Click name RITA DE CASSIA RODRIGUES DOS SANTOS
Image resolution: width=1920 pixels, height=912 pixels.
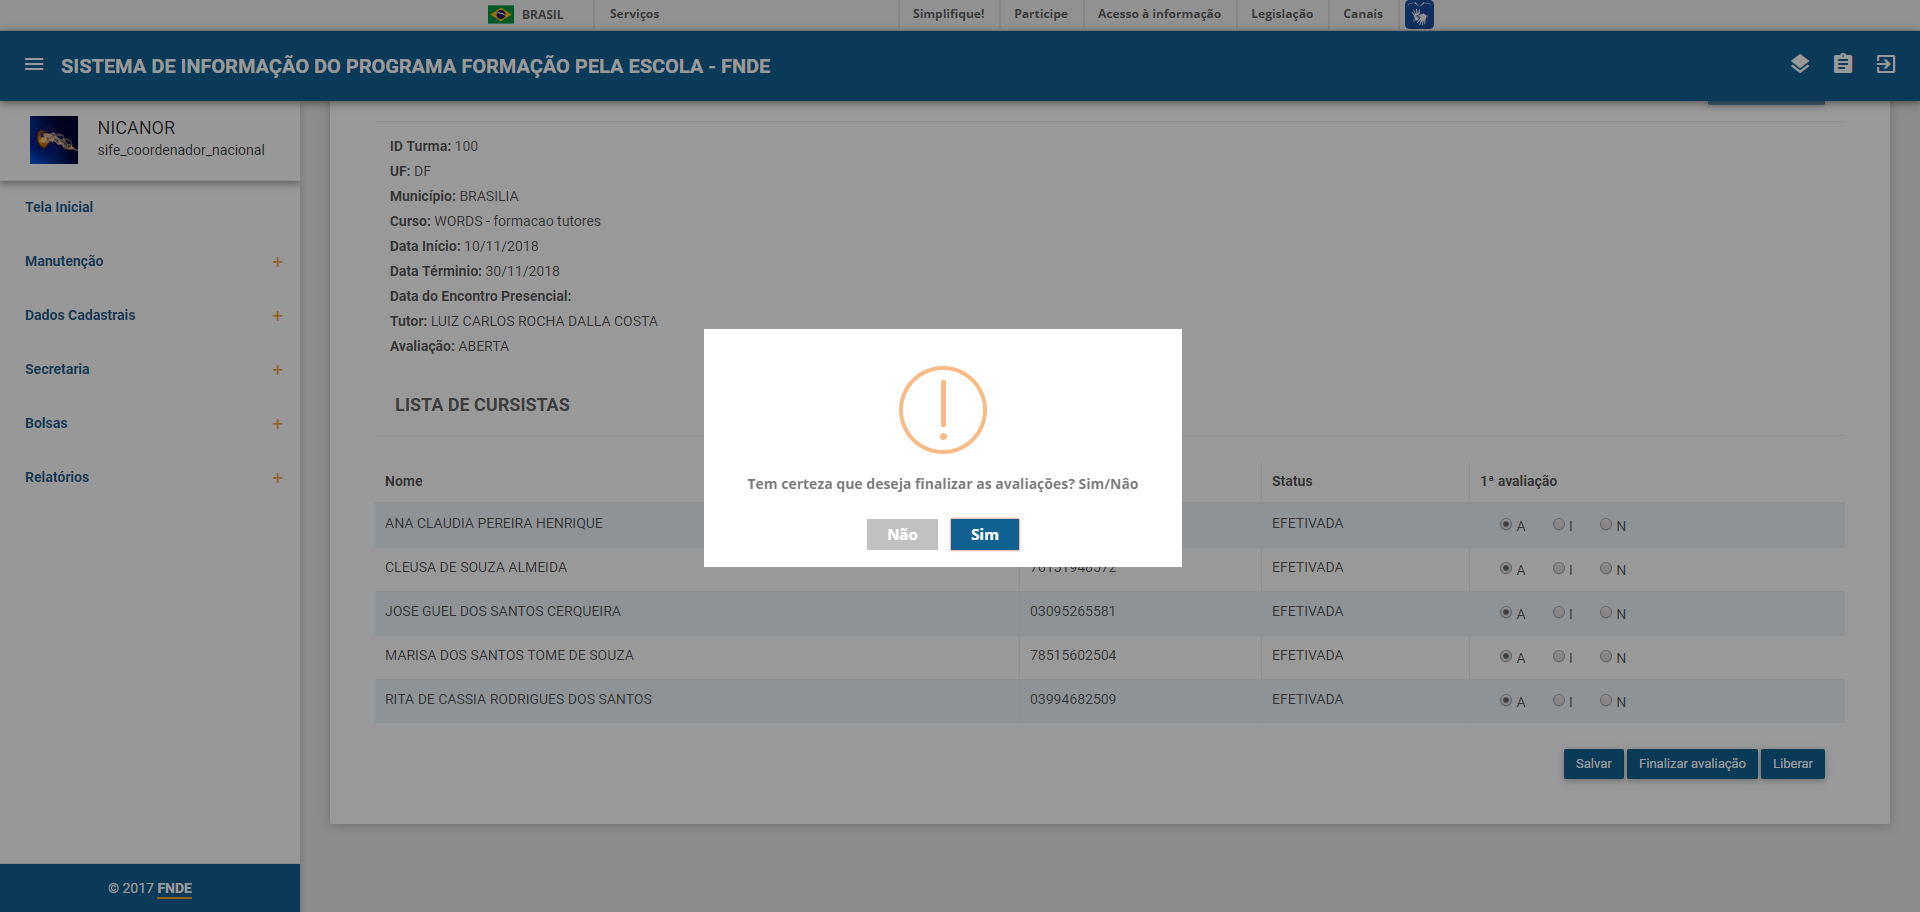518,699
